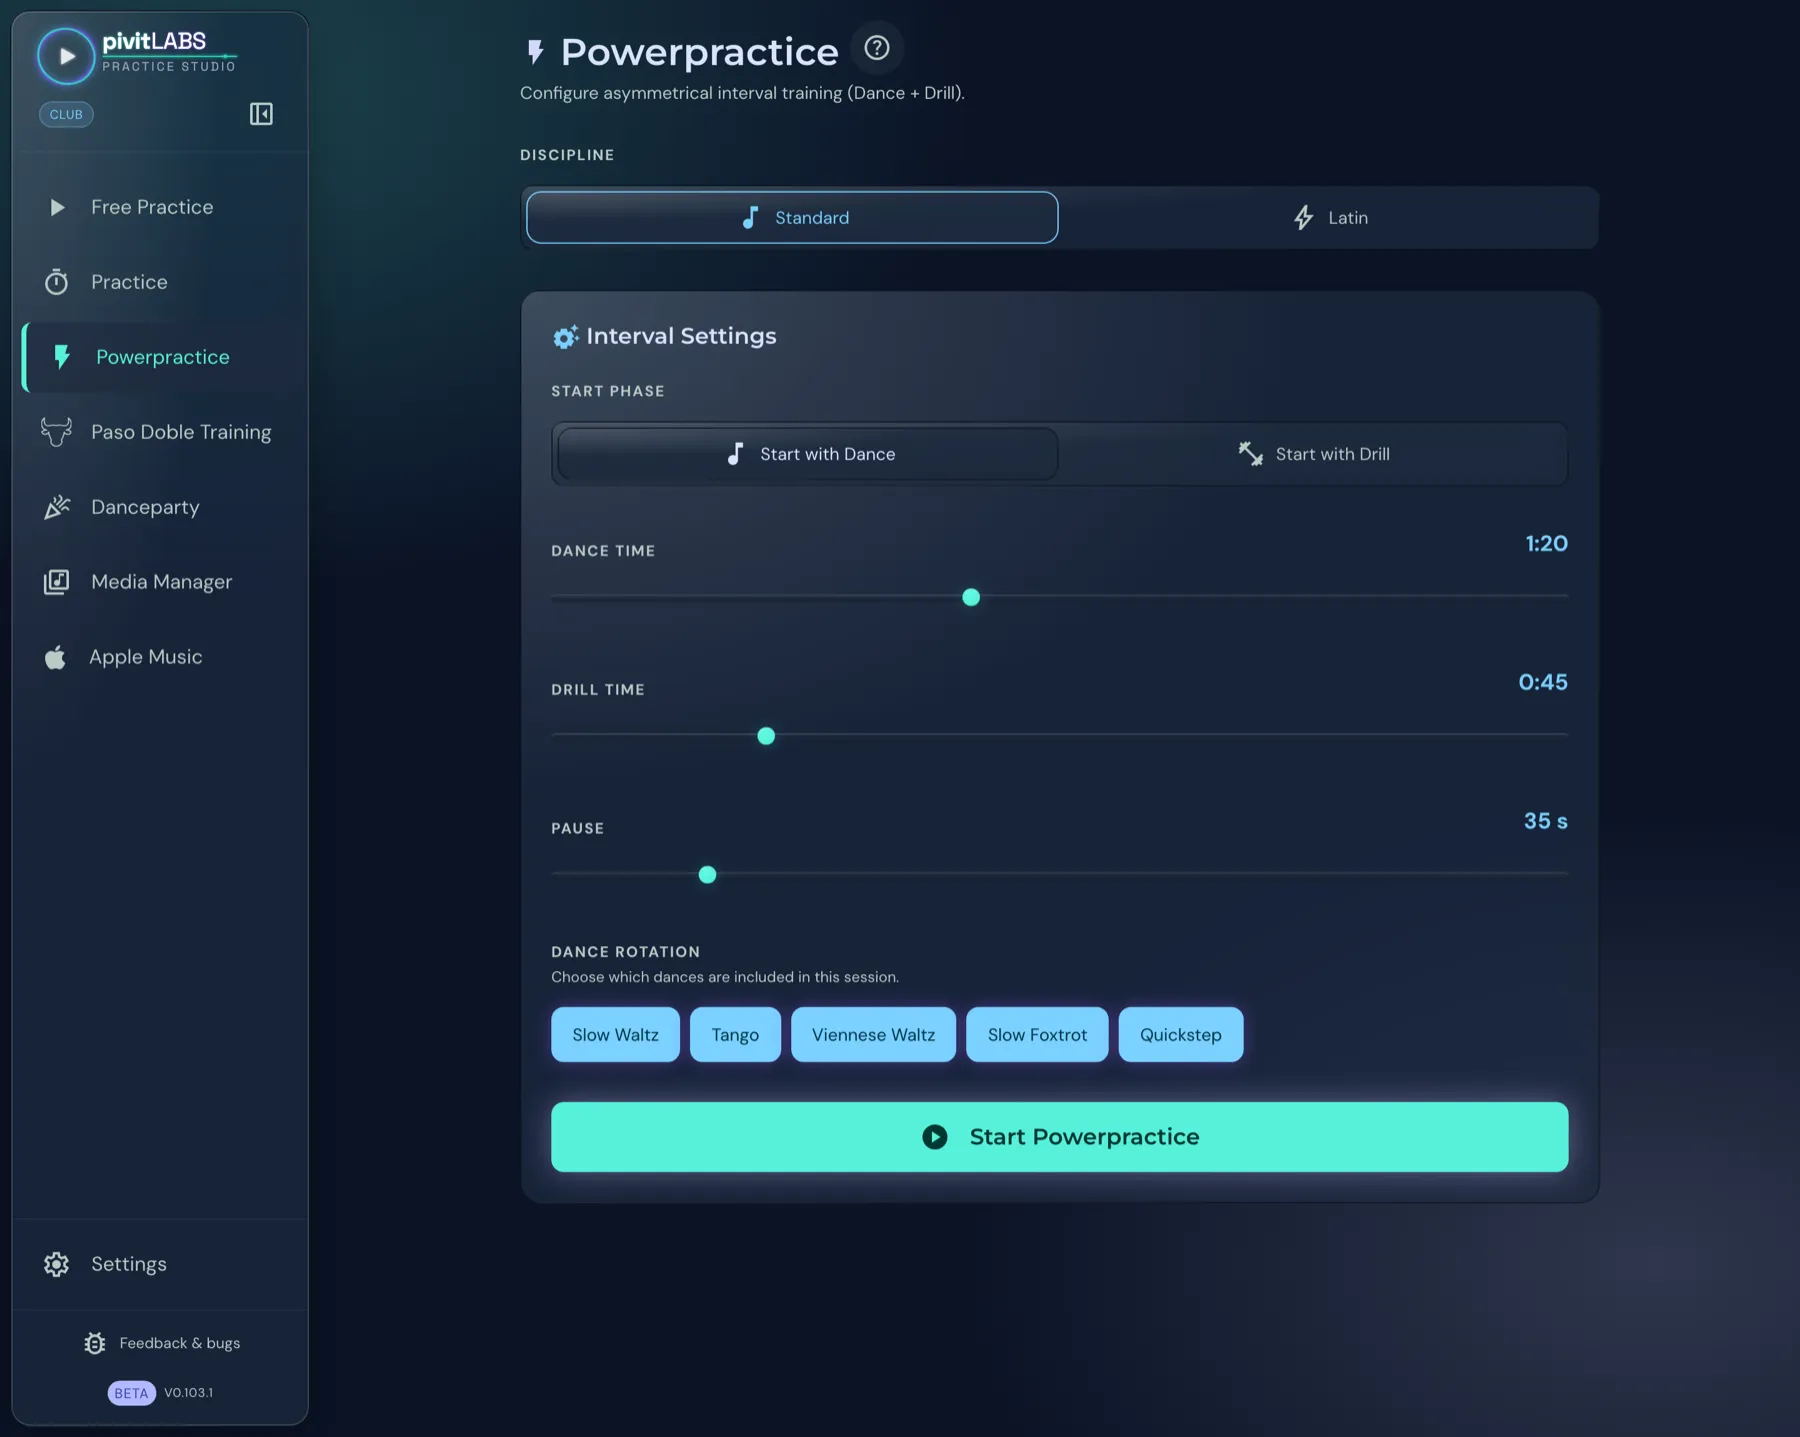1800x1437 pixels.
Task: Toggle Tango in dance rotation
Action: [735, 1035]
